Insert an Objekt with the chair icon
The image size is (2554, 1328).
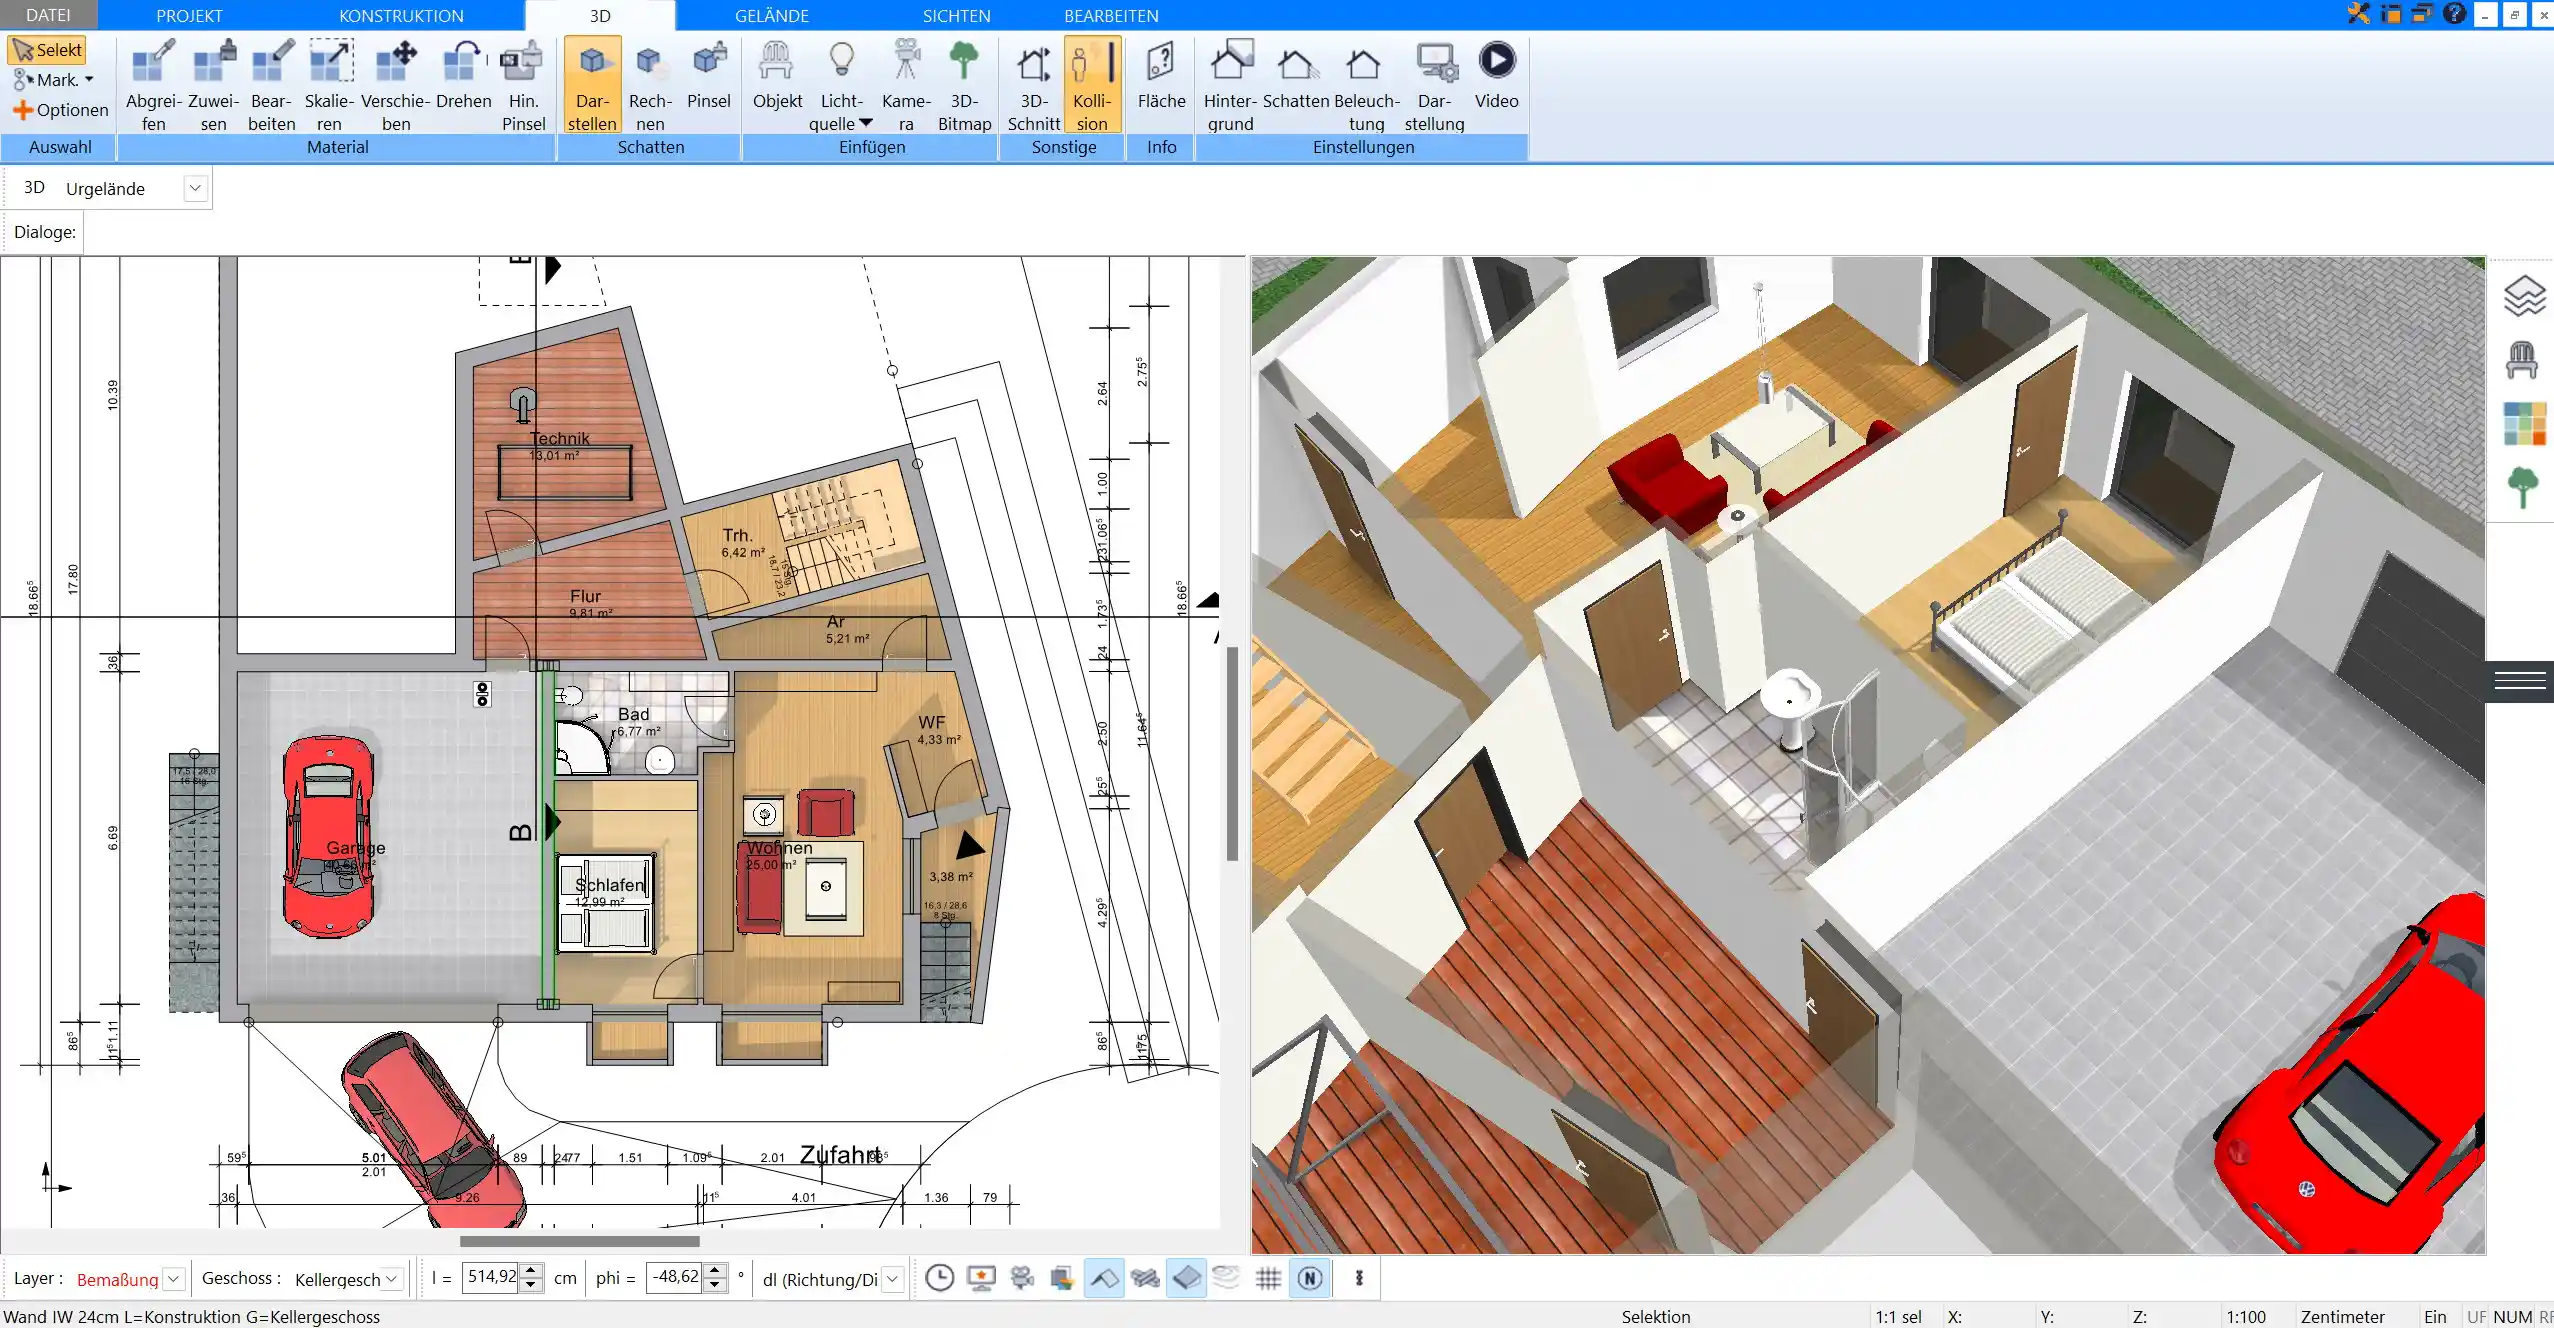(777, 75)
